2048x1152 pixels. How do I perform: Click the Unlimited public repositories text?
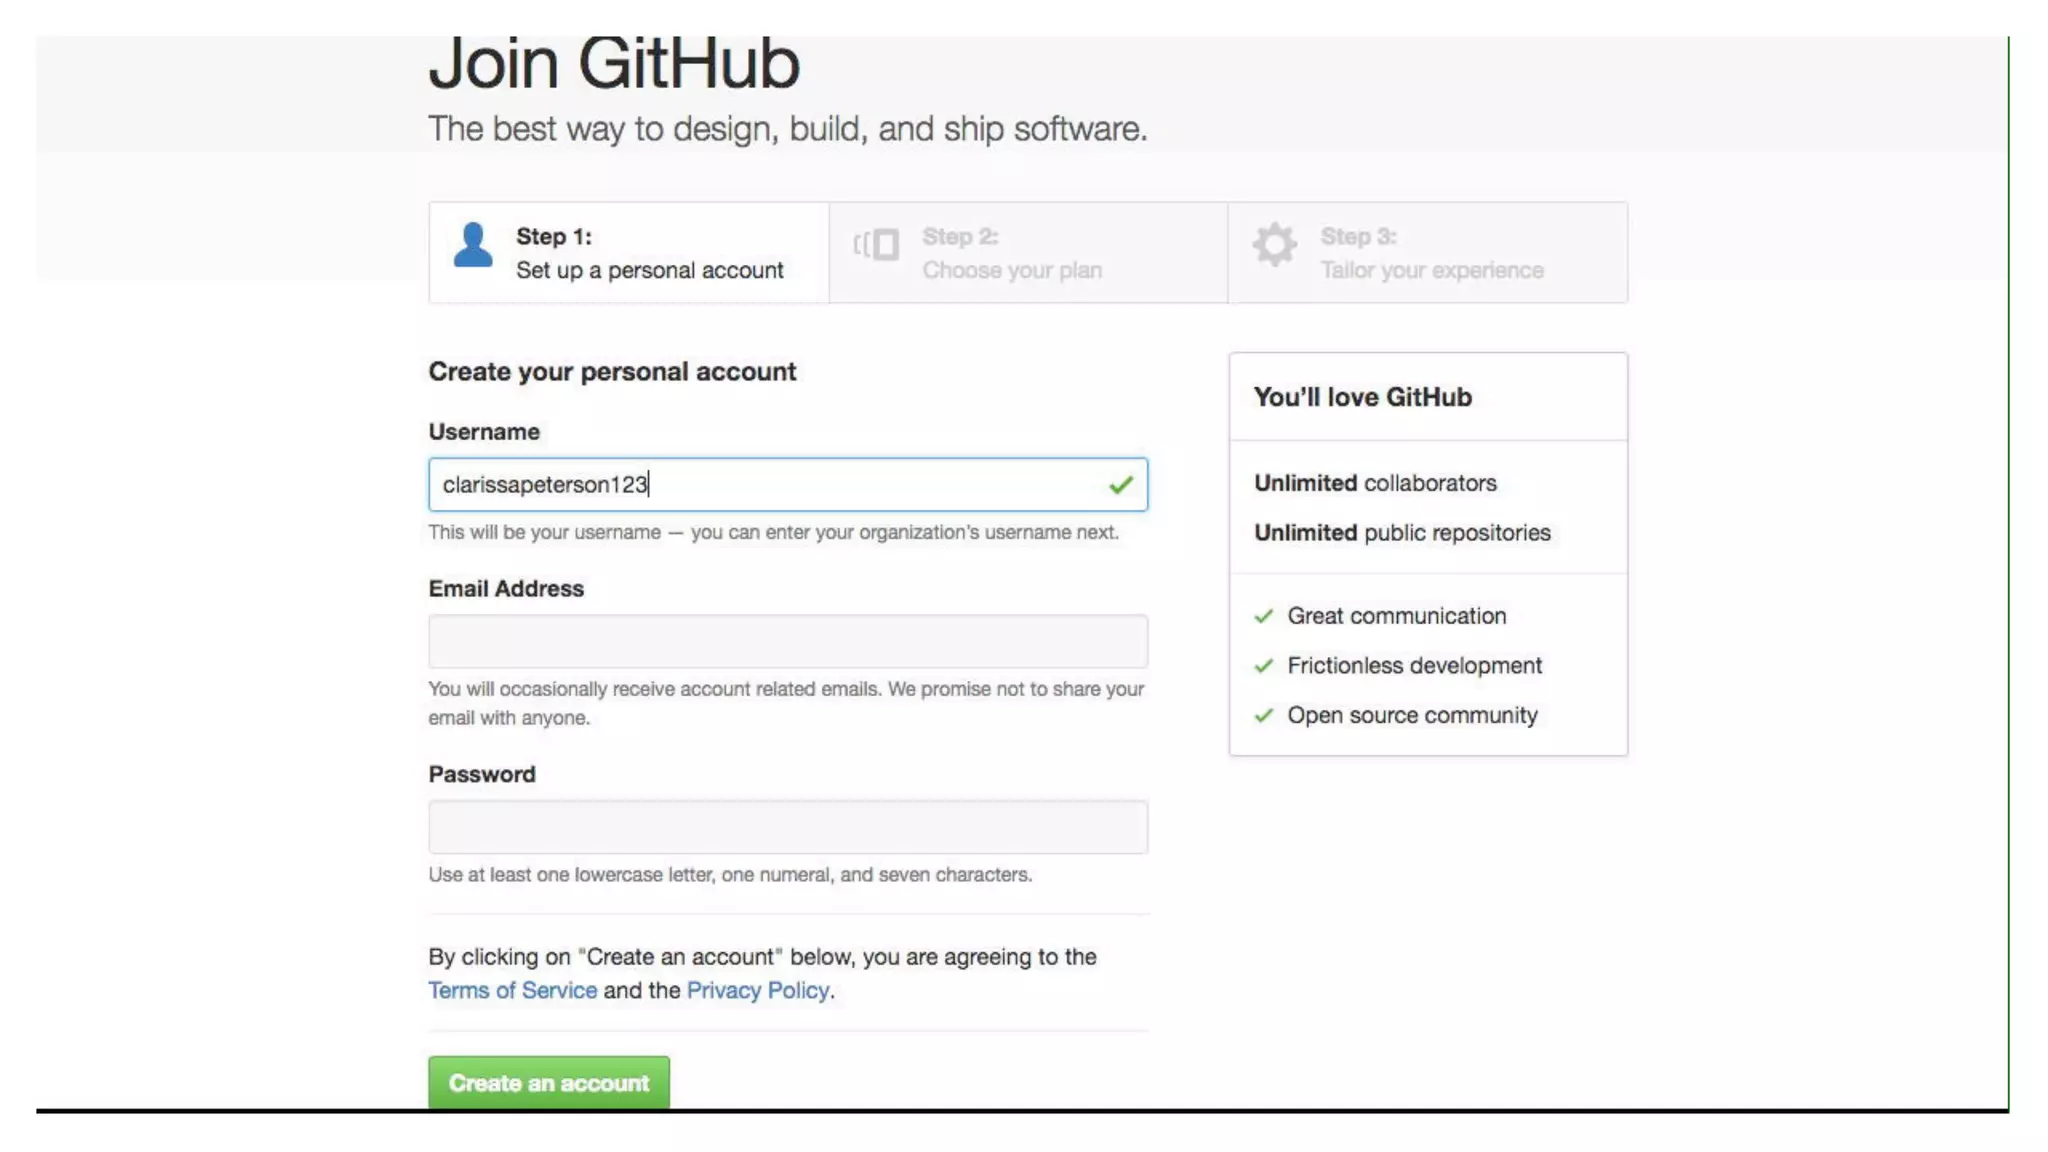(x=1402, y=533)
